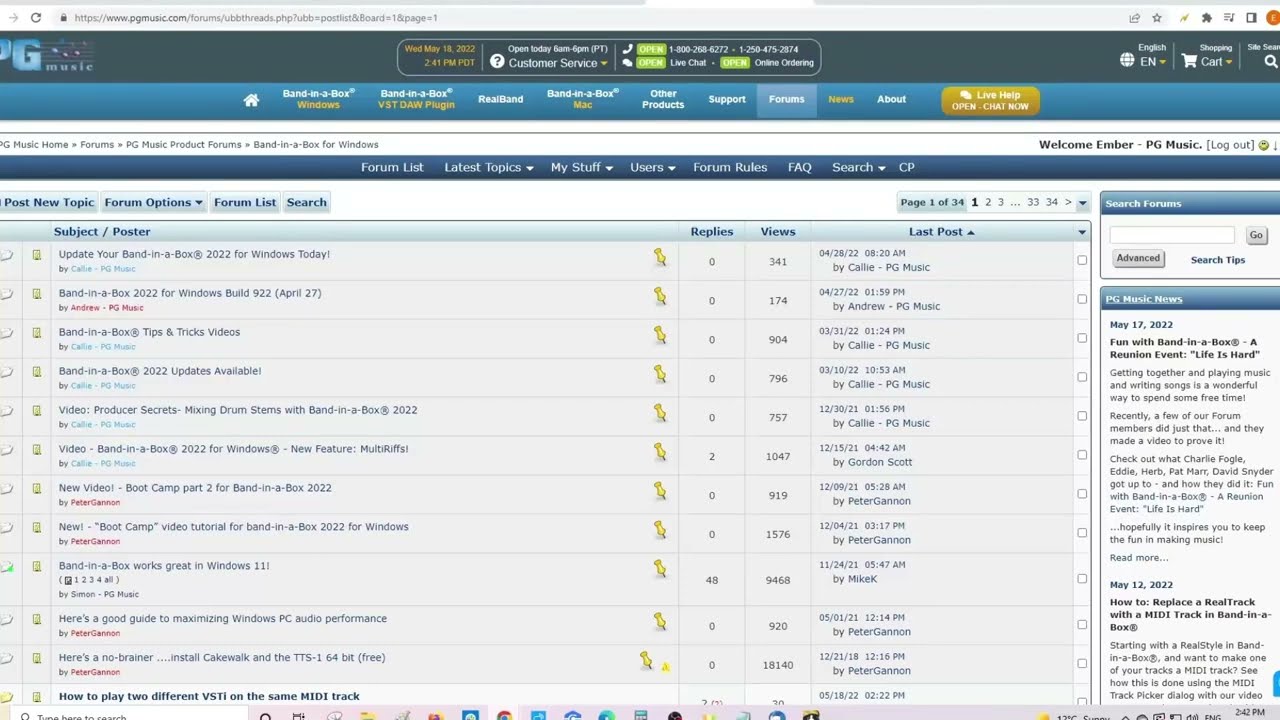Click the "Read more..." news link
The width and height of the screenshot is (1280, 720).
(1139, 558)
